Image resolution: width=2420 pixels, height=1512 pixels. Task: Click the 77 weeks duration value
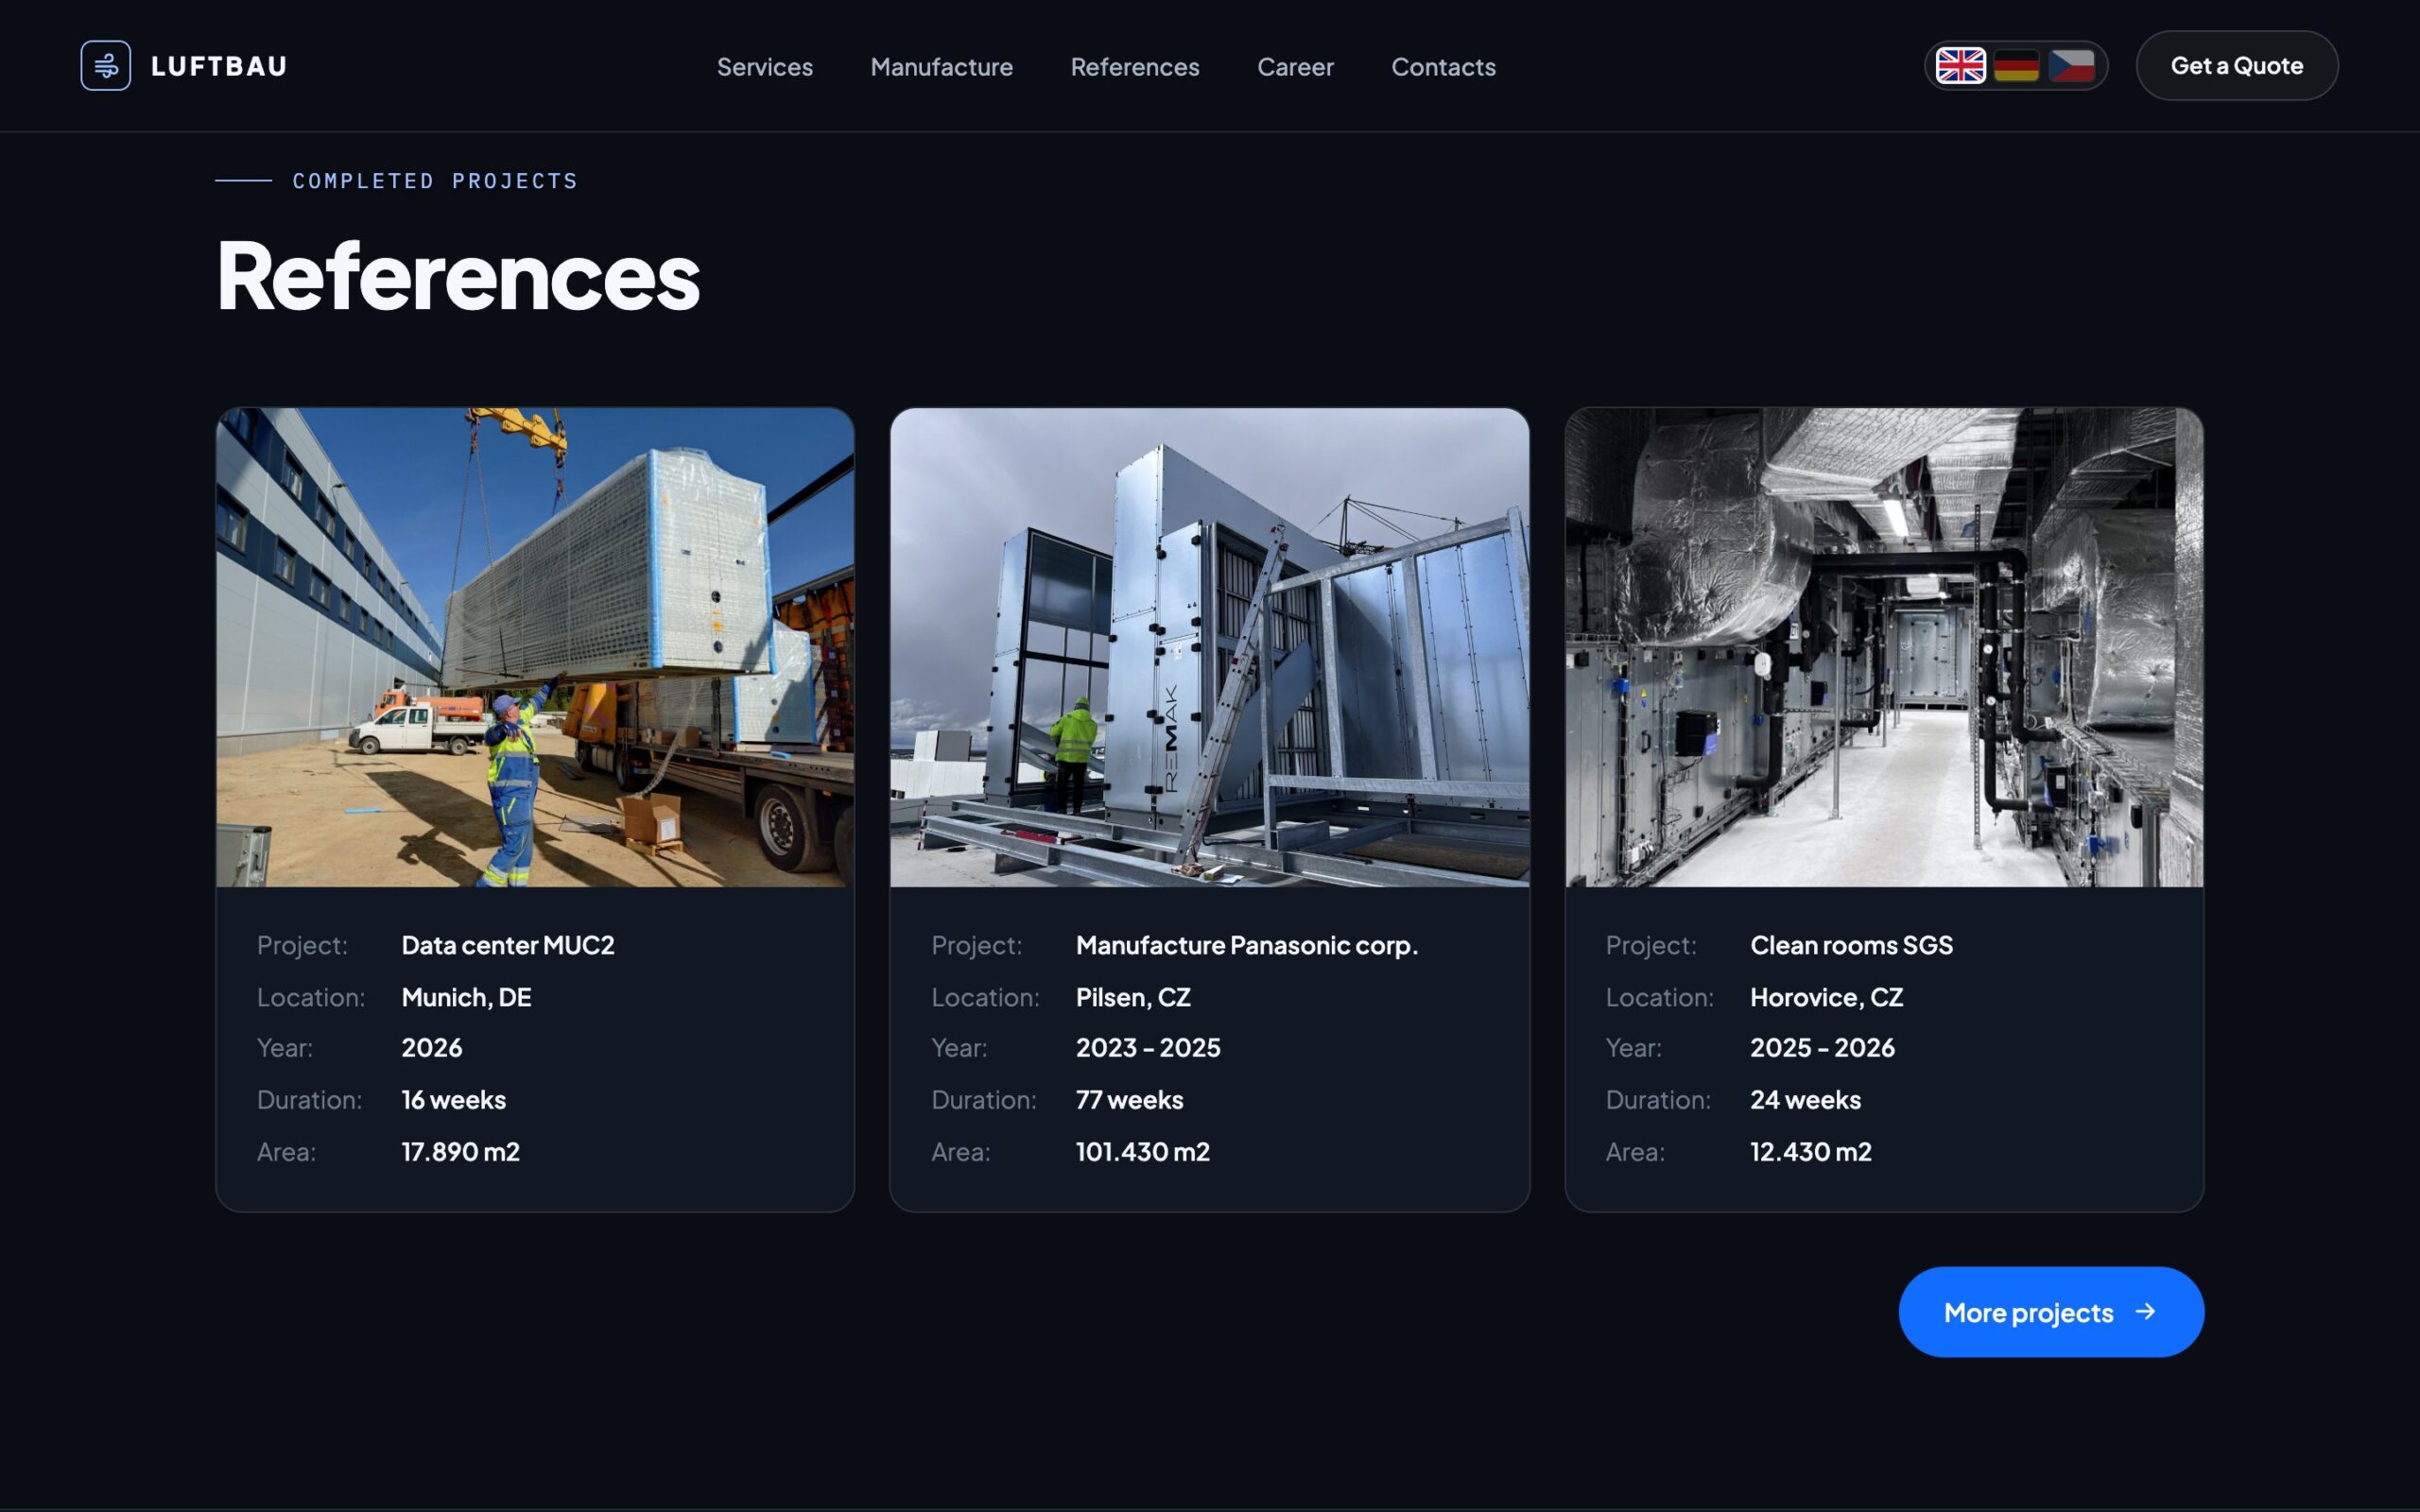click(1129, 1100)
